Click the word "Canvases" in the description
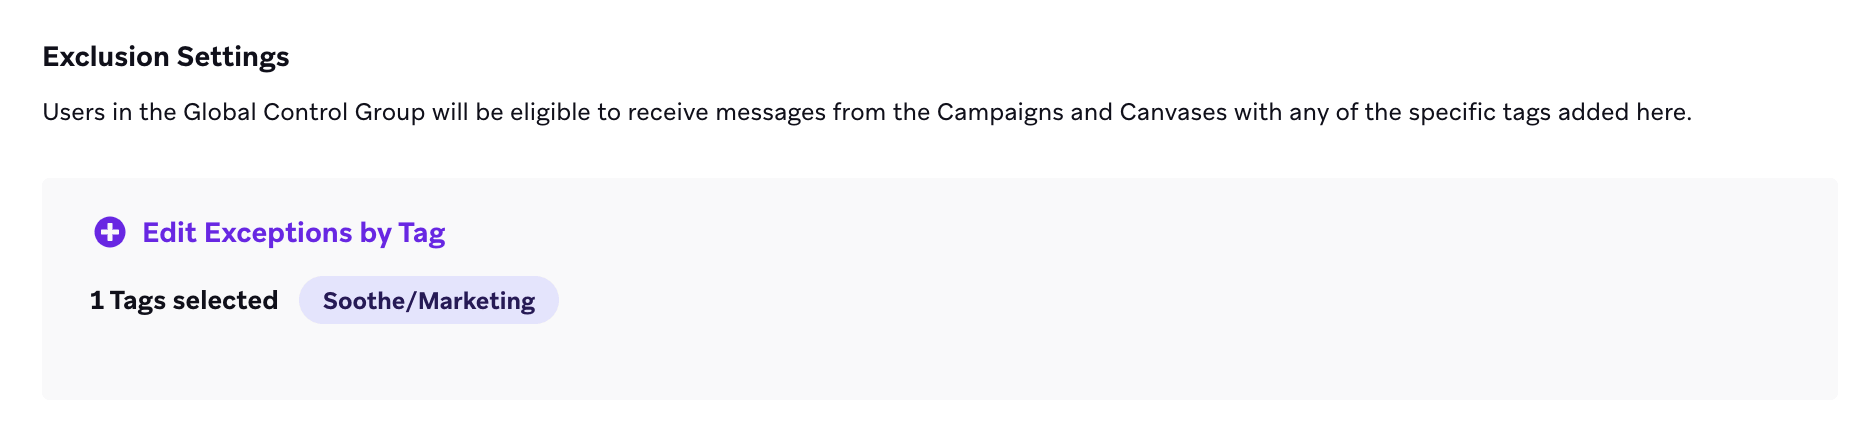 [x=1172, y=112]
